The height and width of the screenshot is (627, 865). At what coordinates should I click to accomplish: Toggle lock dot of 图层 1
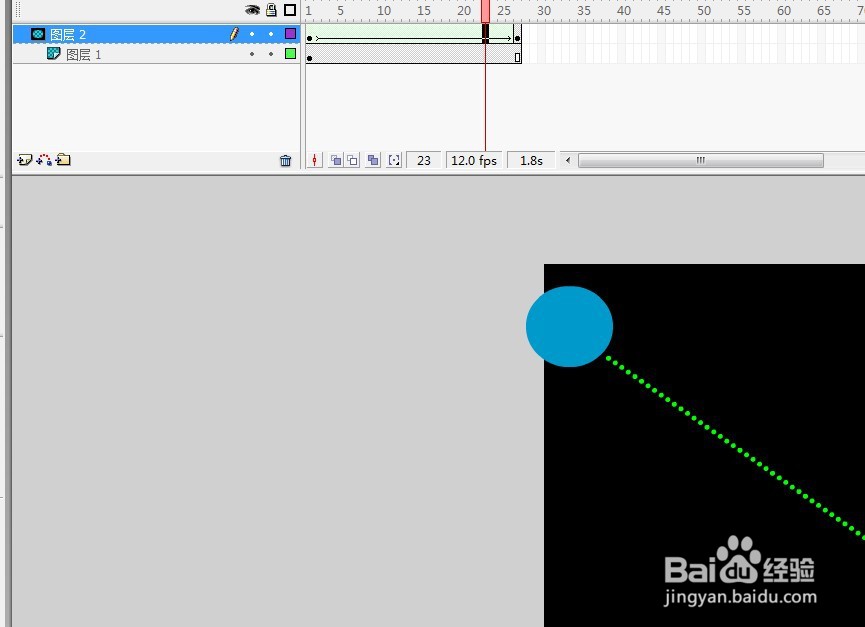[271, 54]
